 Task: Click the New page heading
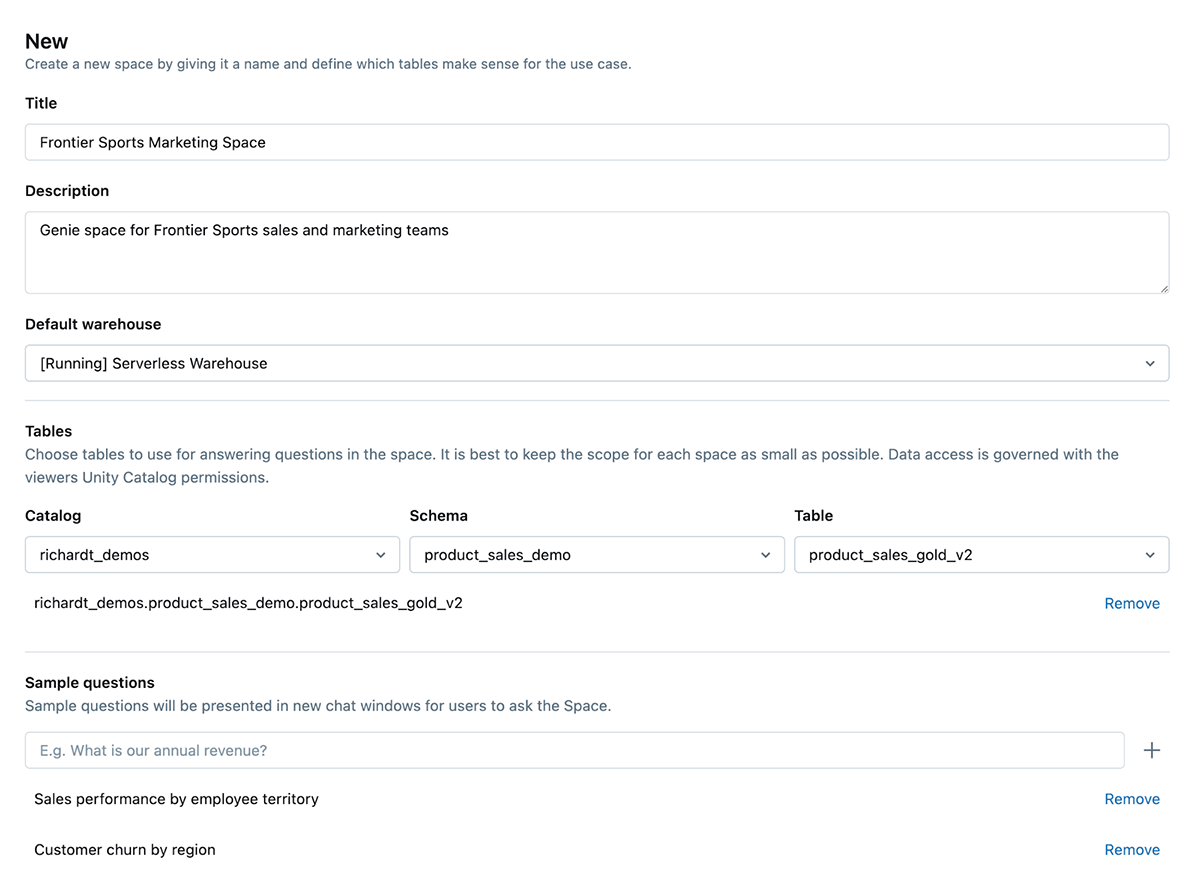pos(47,41)
